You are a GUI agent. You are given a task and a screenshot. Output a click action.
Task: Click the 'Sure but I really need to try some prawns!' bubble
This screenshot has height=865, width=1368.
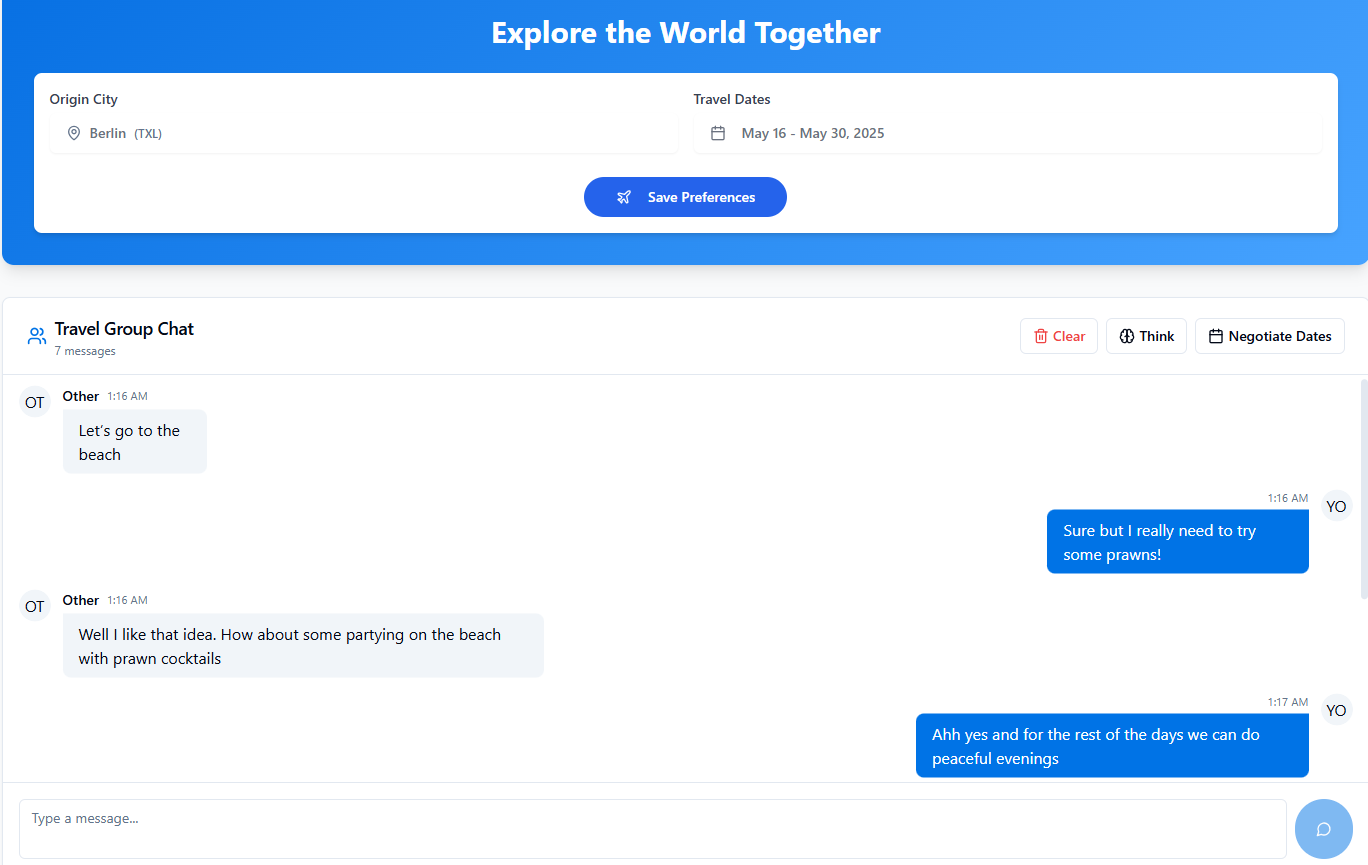click(x=1178, y=542)
